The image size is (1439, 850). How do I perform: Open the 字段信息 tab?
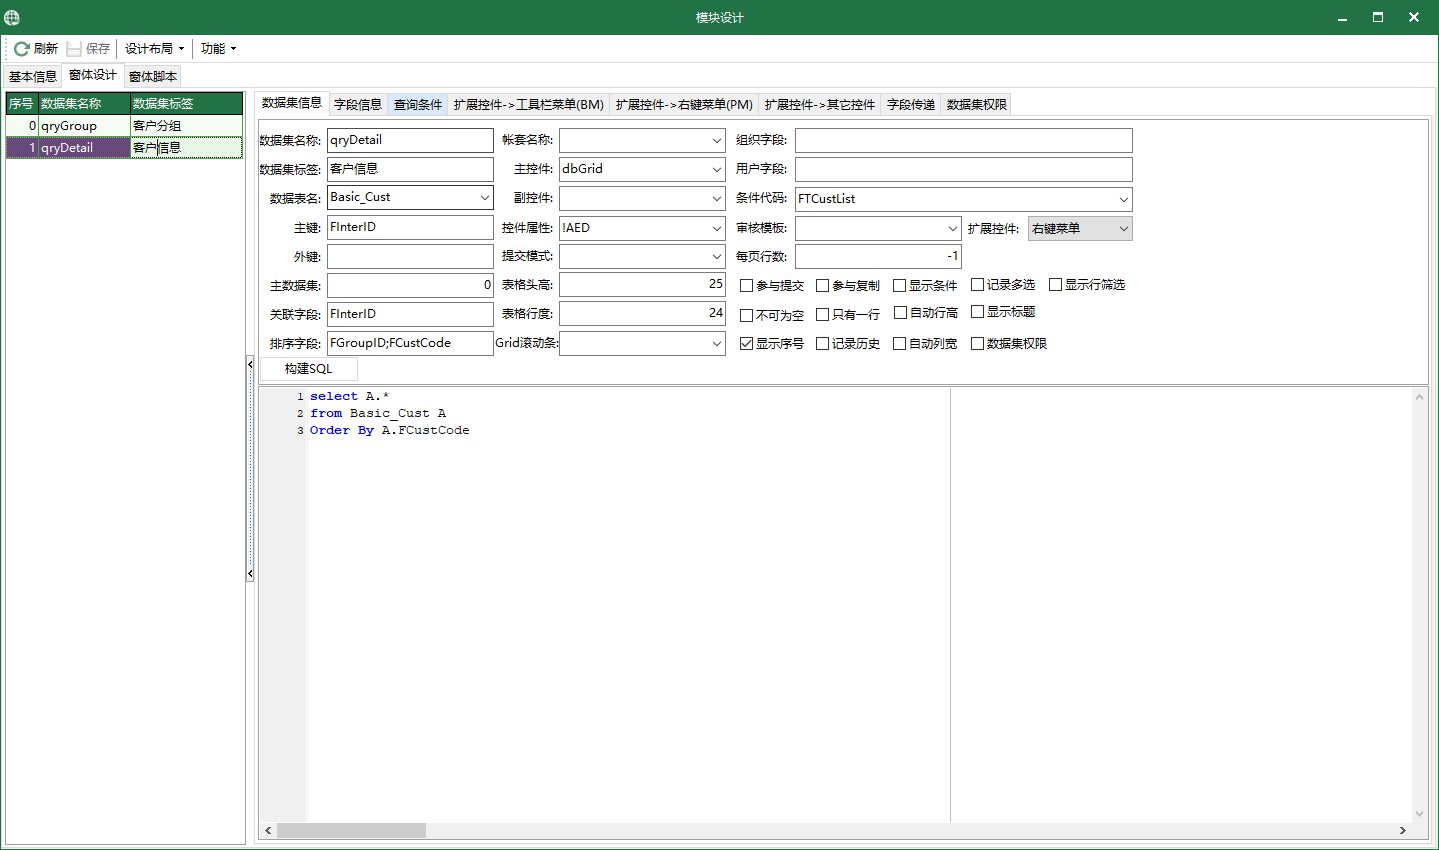358,104
